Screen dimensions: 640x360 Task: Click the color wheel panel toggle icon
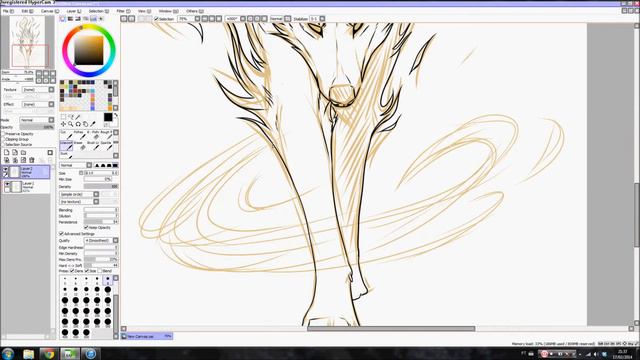[63, 19]
